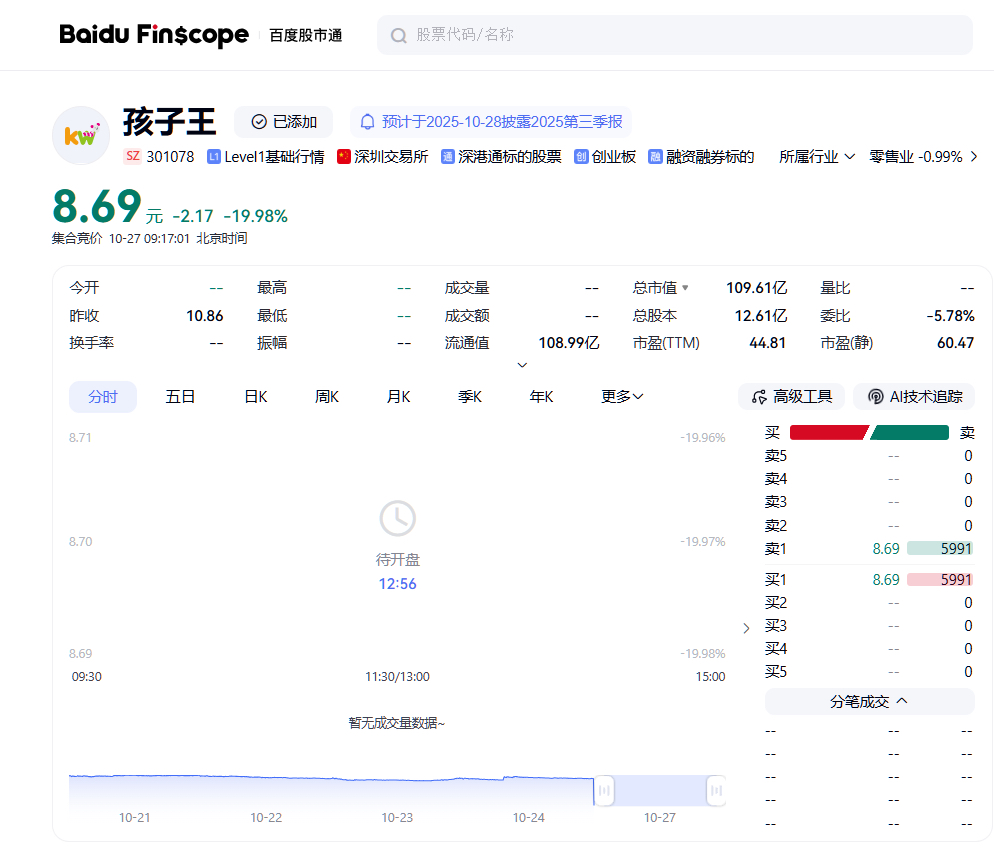
Task: Toggle the 已添加 watchlist button
Action: pyautogui.click(x=283, y=122)
